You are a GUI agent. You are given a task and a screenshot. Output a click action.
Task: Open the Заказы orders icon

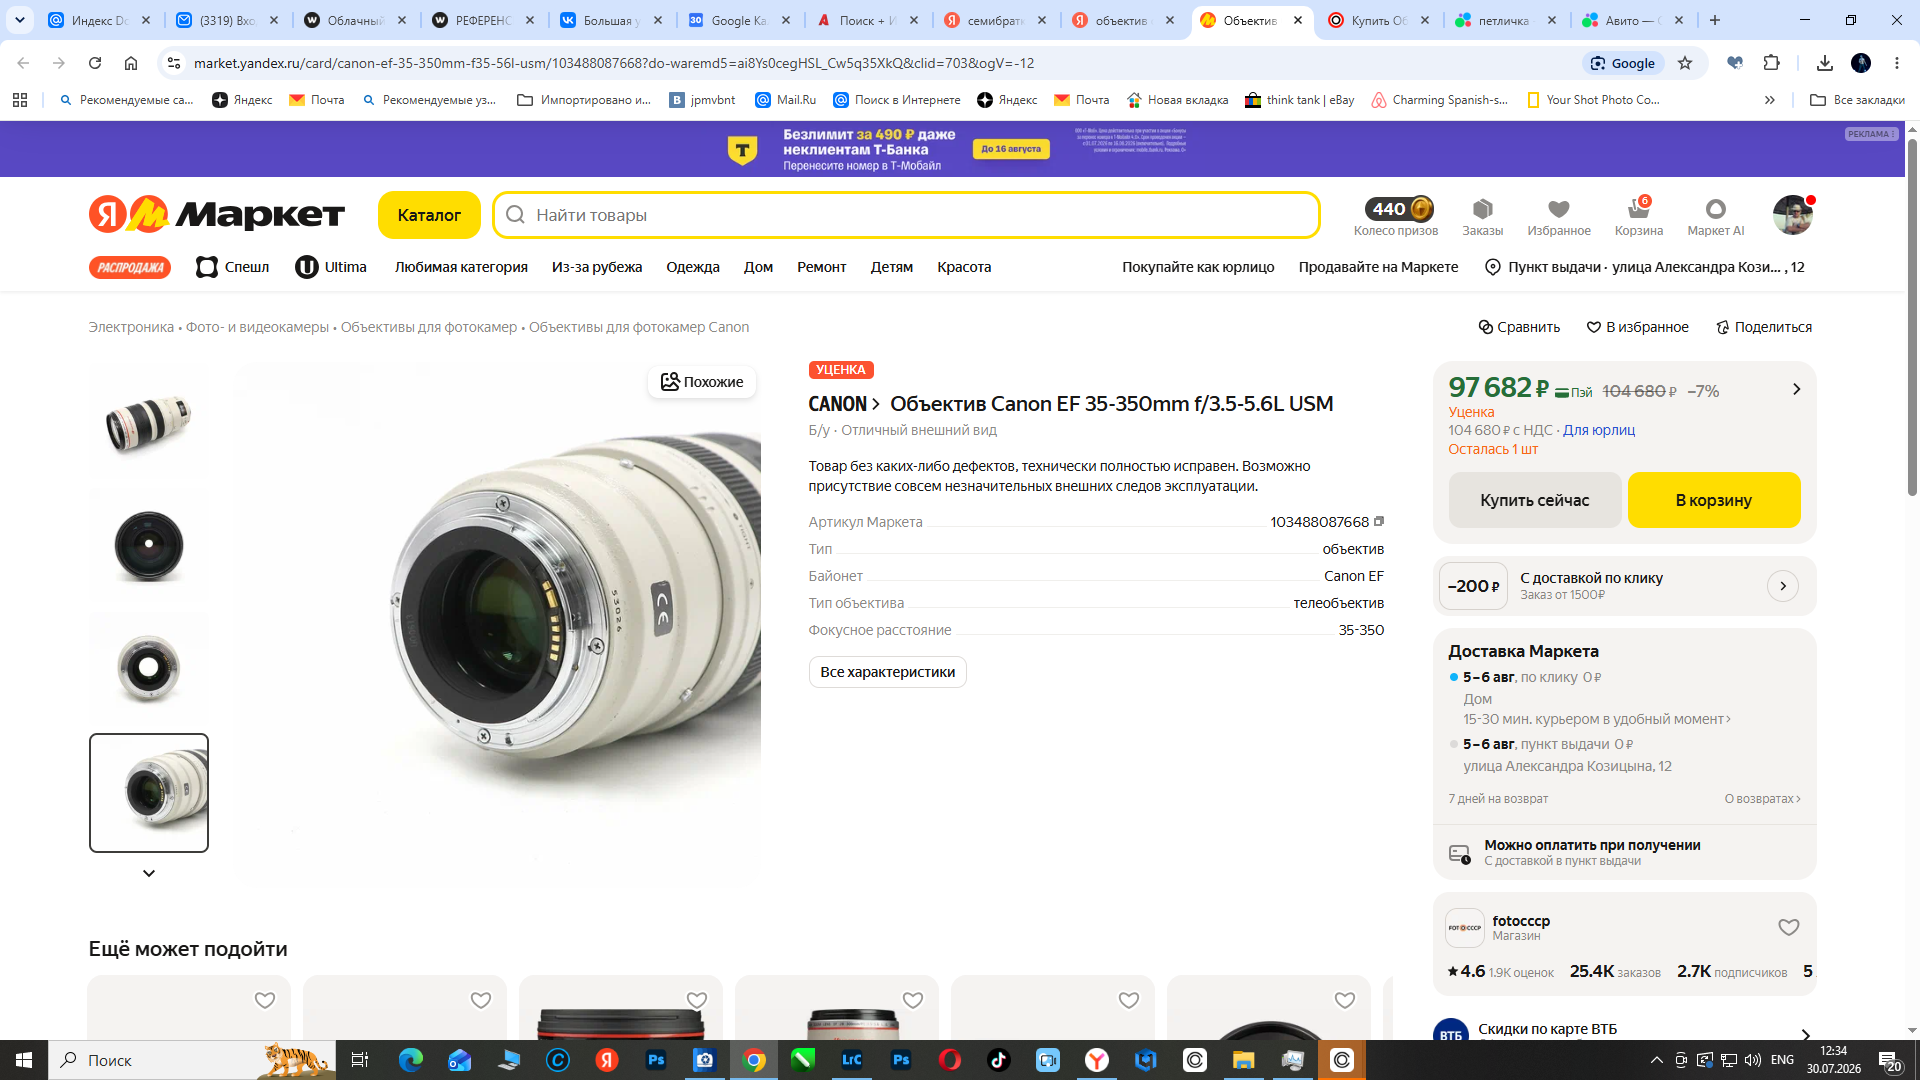click(1482, 216)
